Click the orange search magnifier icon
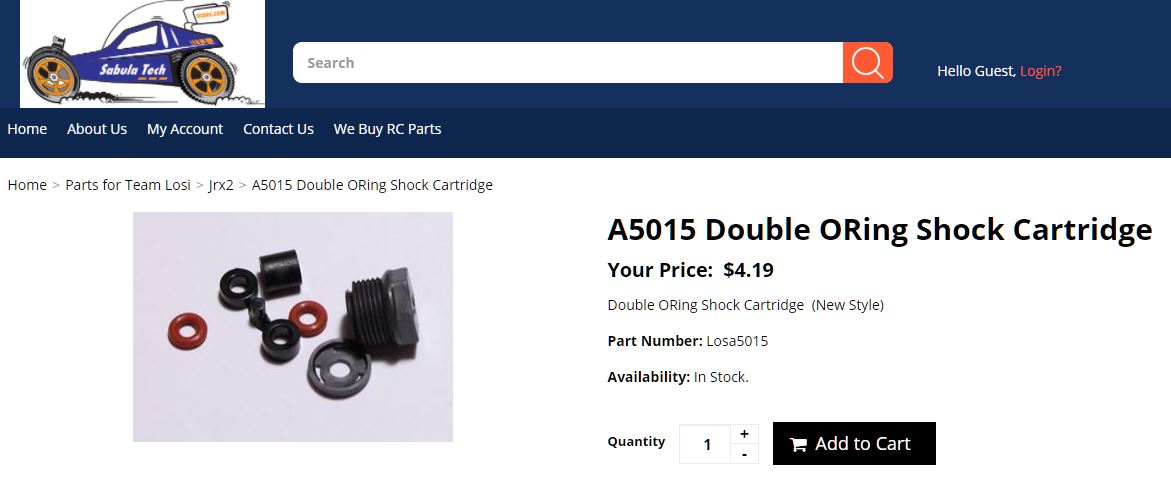1171x494 pixels. 868,63
